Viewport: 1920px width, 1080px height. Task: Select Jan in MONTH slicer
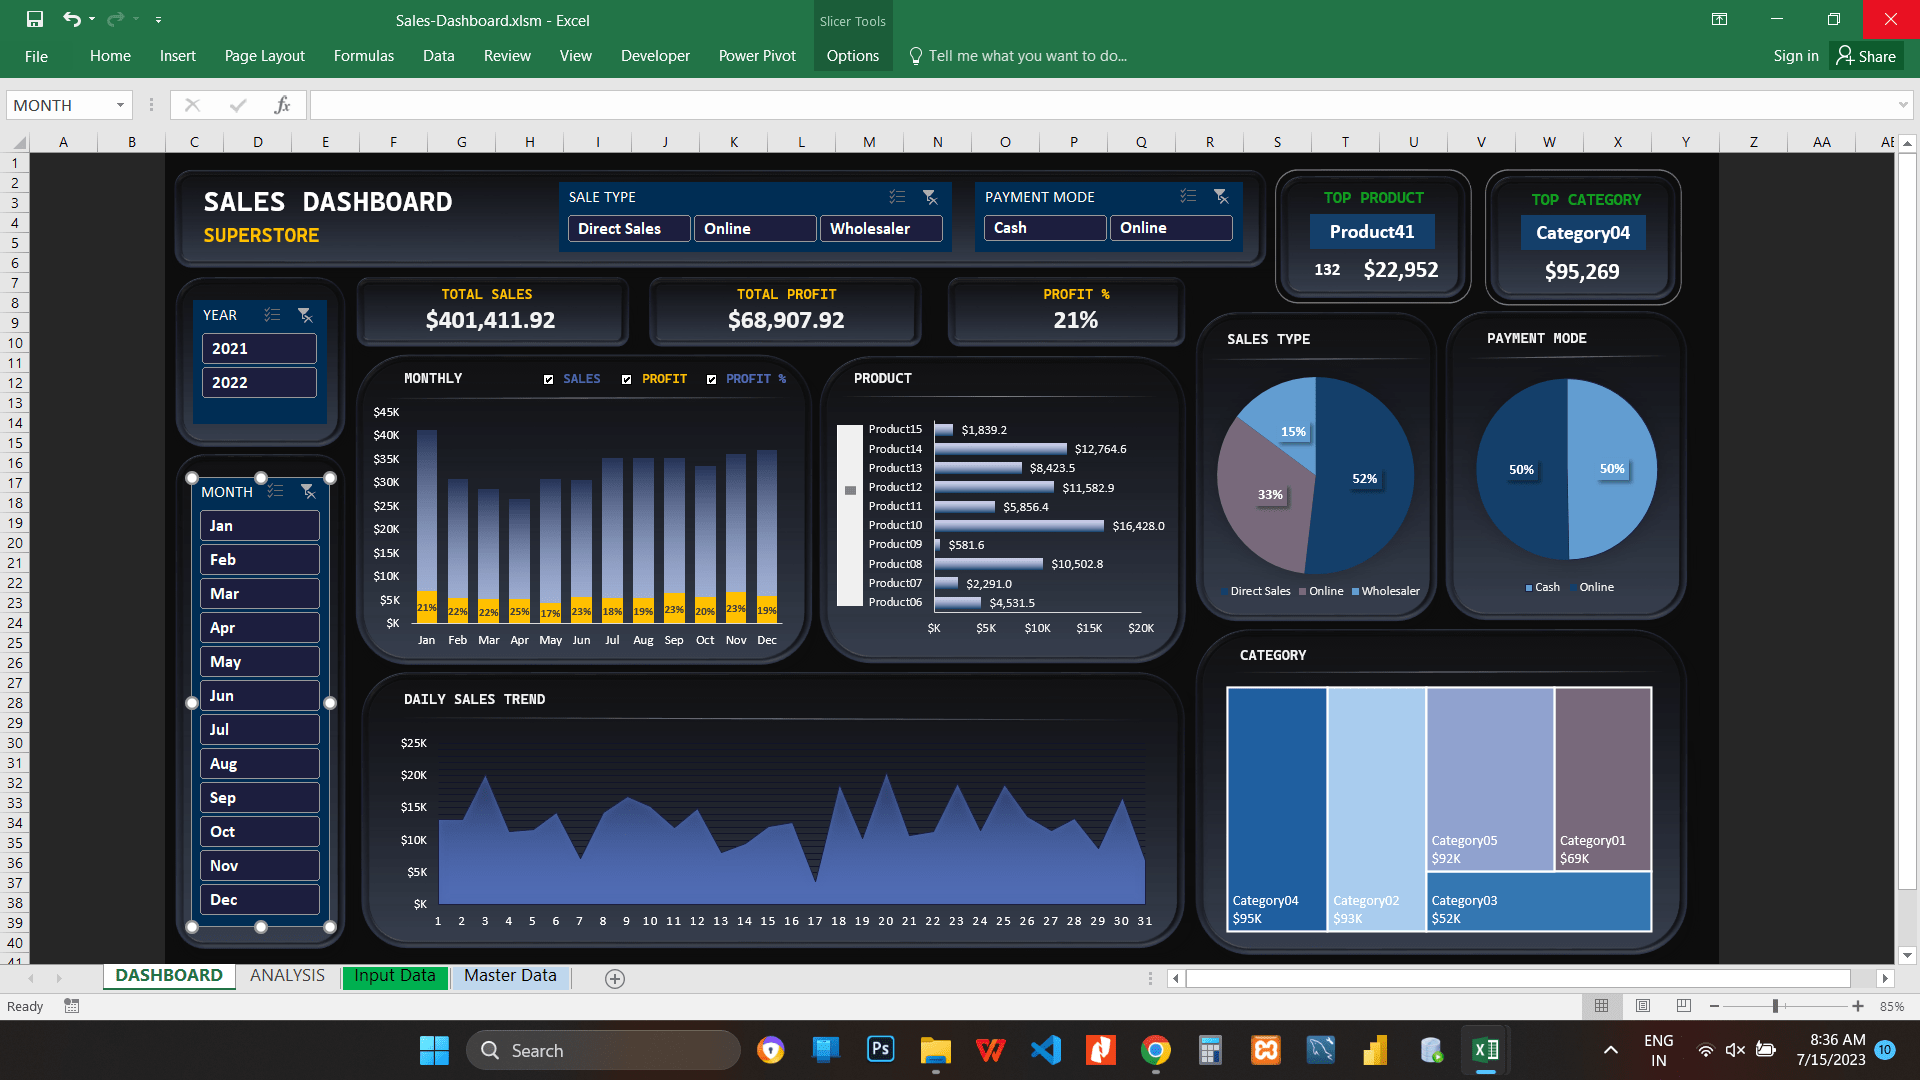[260, 526]
